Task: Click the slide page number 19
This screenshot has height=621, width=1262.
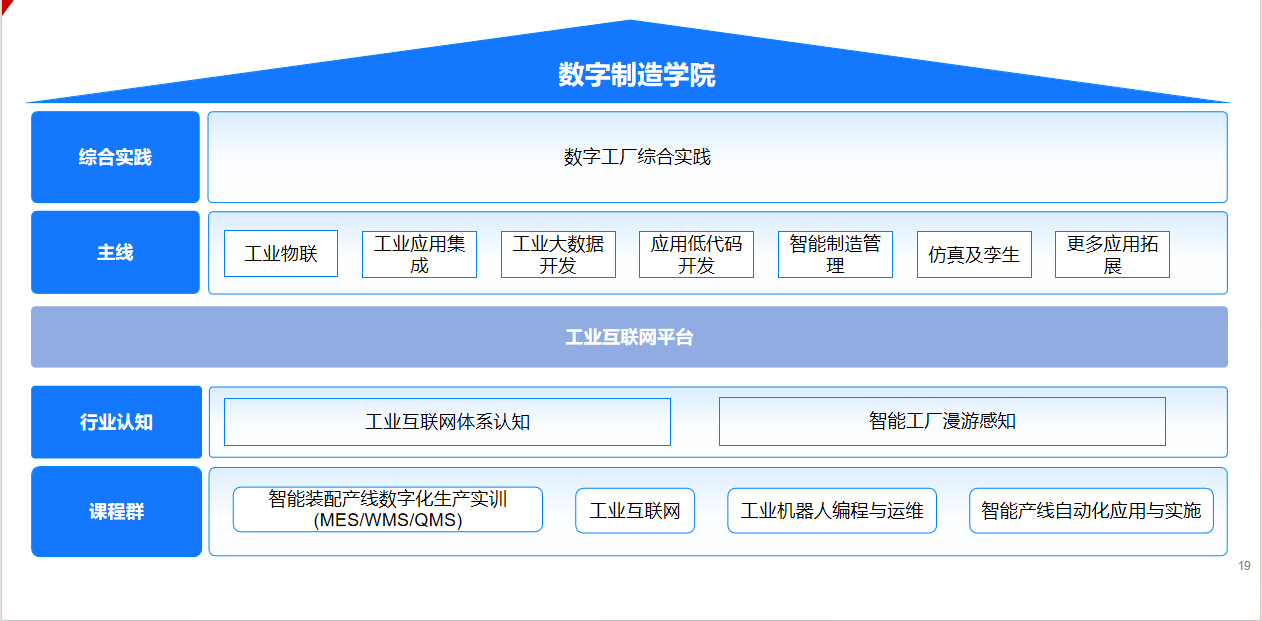Action: click(1244, 566)
